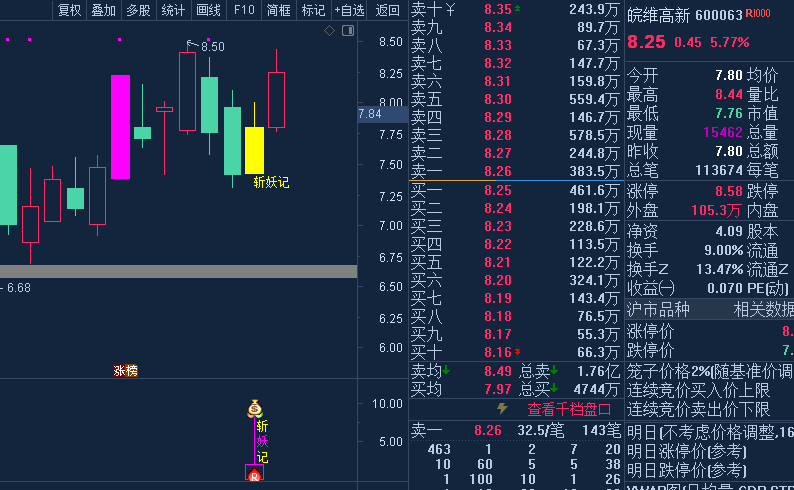The image size is (794, 490).
Task: Open the 统计 option
Action: pyautogui.click(x=173, y=10)
